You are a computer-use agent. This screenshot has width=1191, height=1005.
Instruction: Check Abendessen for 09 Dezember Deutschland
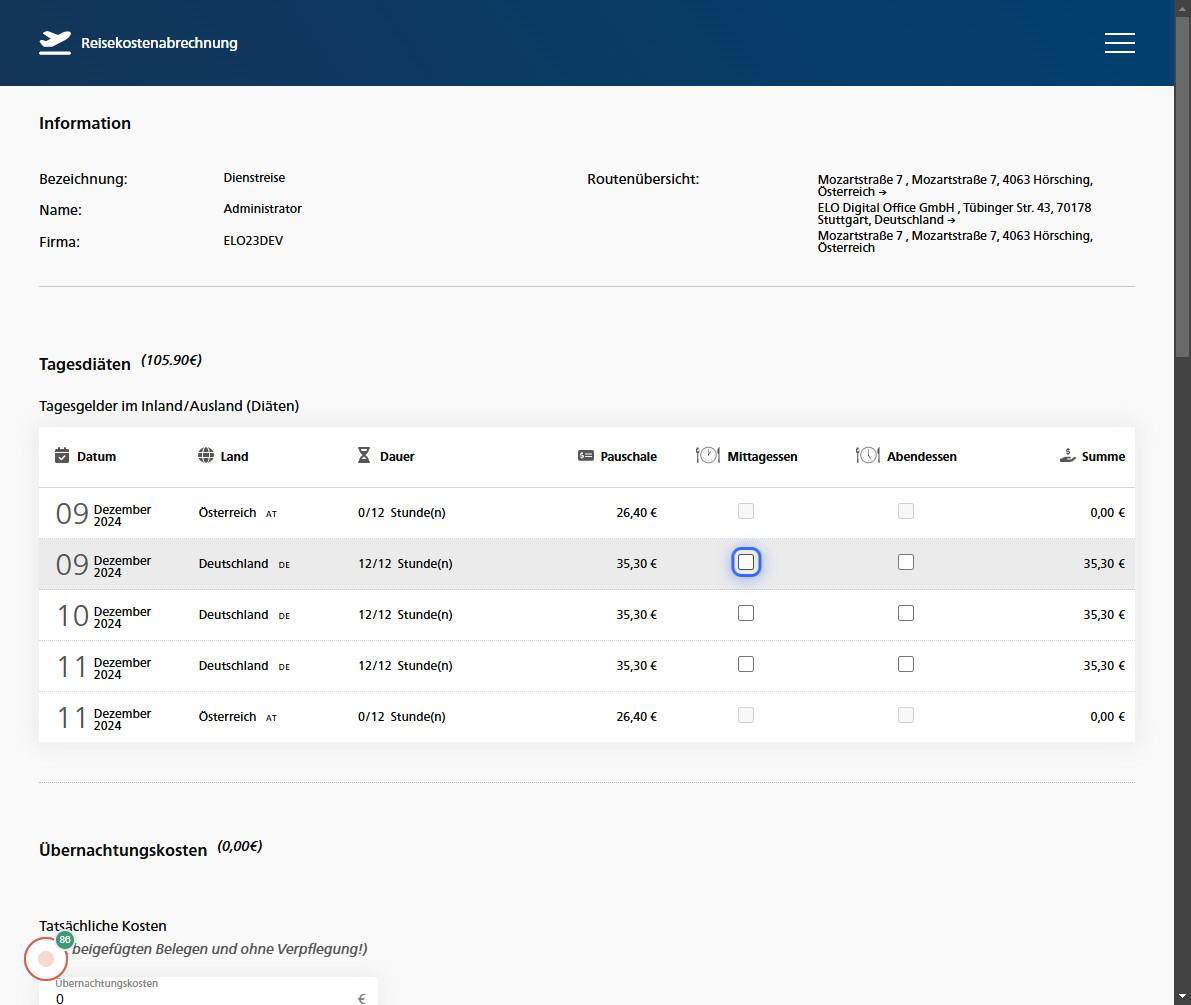(x=906, y=563)
